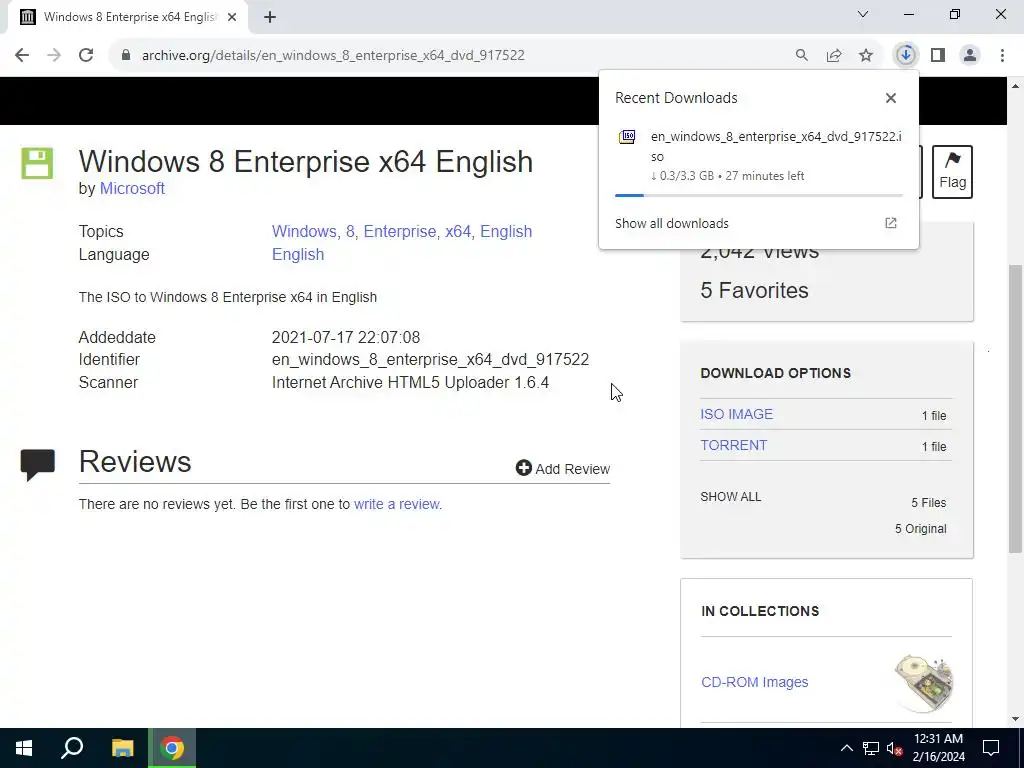The height and width of the screenshot is (768, 1024).
Task: Click the page title 'Windows 8 Enterprise x64 English'
Action: tap(306, 162)
